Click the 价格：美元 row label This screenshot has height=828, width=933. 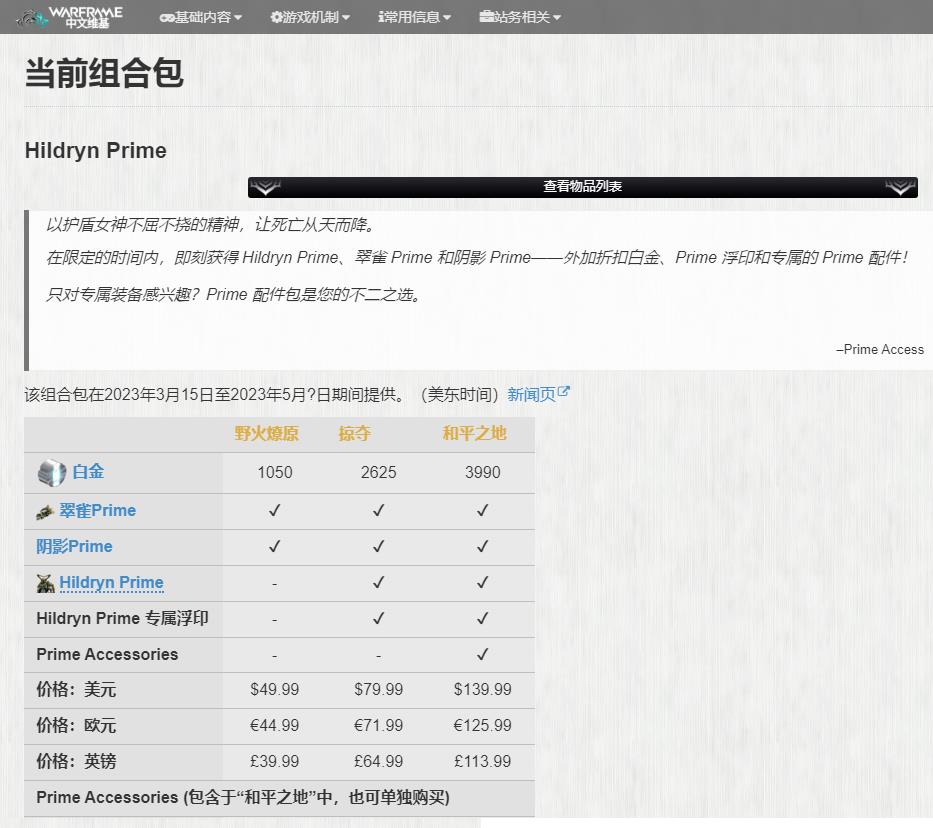(76, 690)
